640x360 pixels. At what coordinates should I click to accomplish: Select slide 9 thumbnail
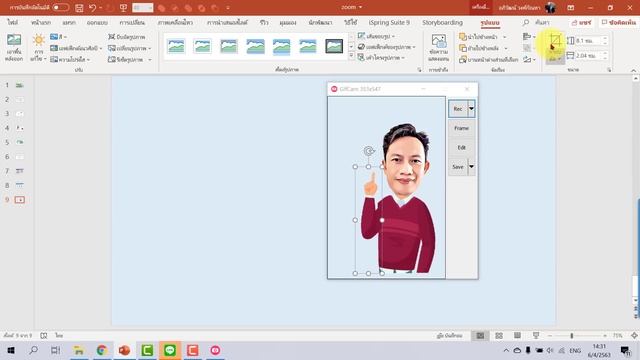tap(20, 200)
